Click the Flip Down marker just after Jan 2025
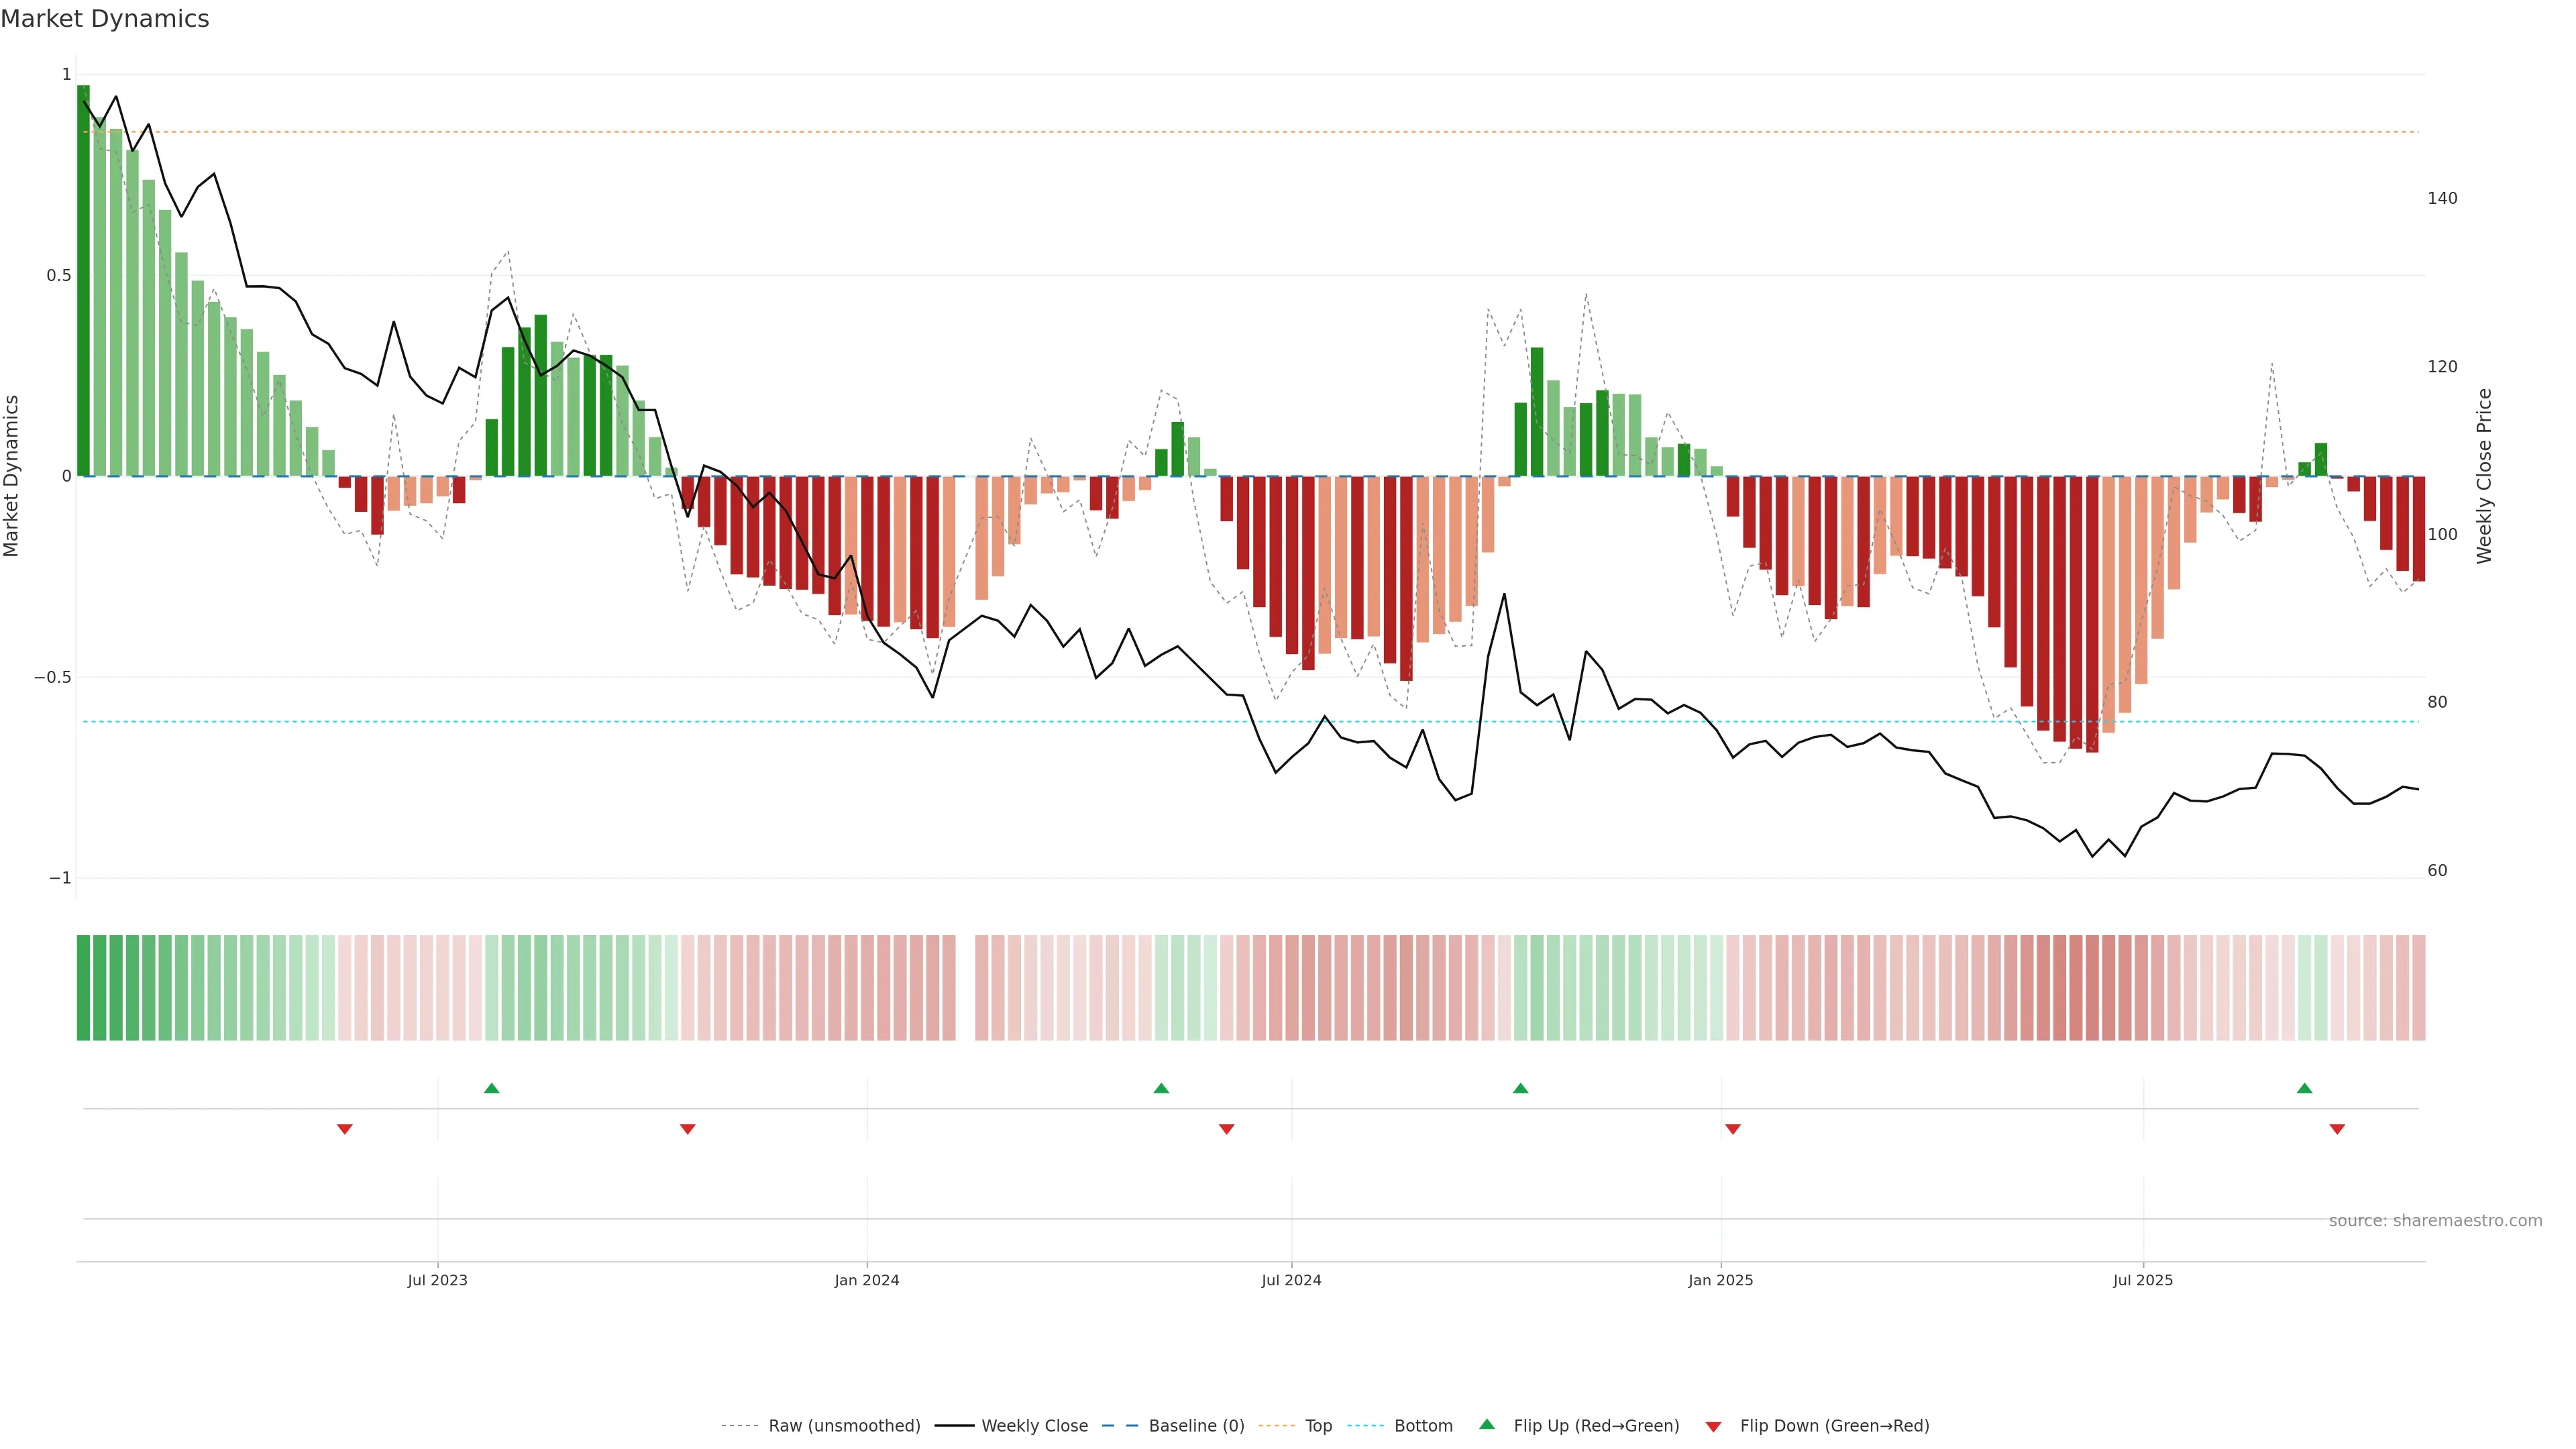 click(1733, 1129)
